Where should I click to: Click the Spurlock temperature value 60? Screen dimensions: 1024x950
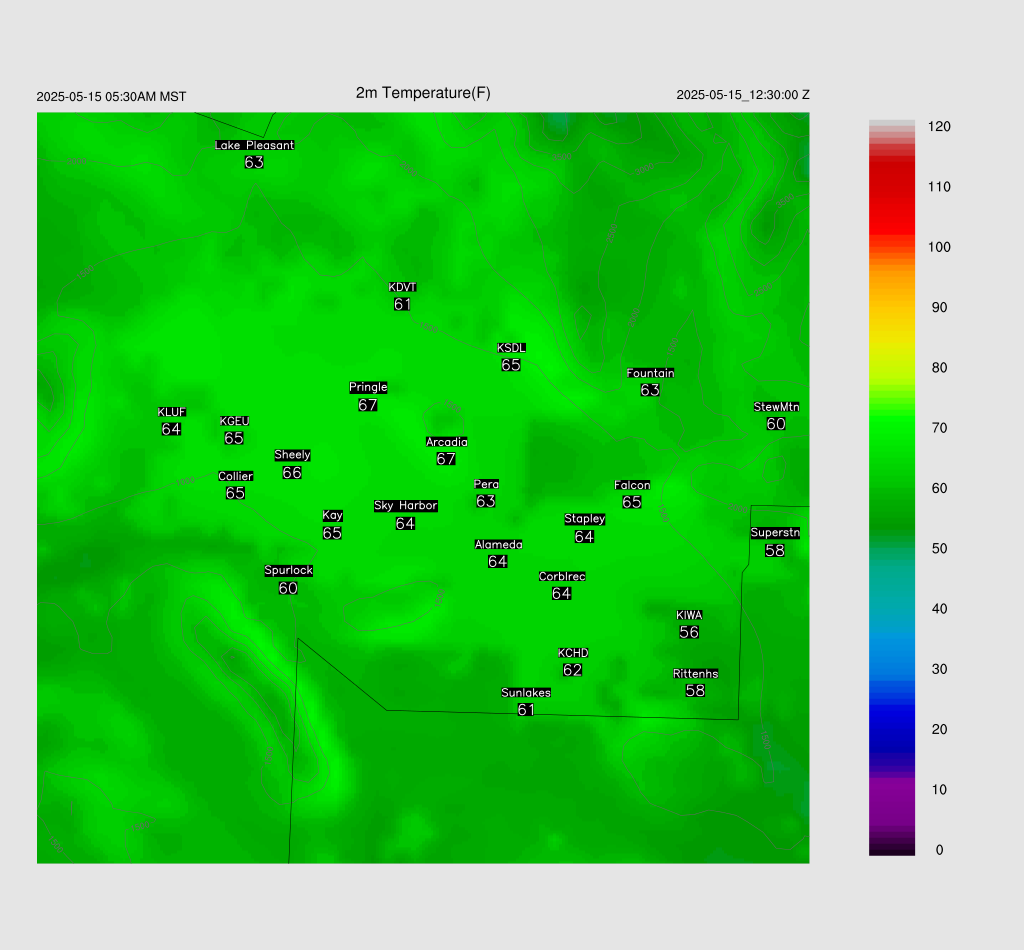click(x=288, y=588)
